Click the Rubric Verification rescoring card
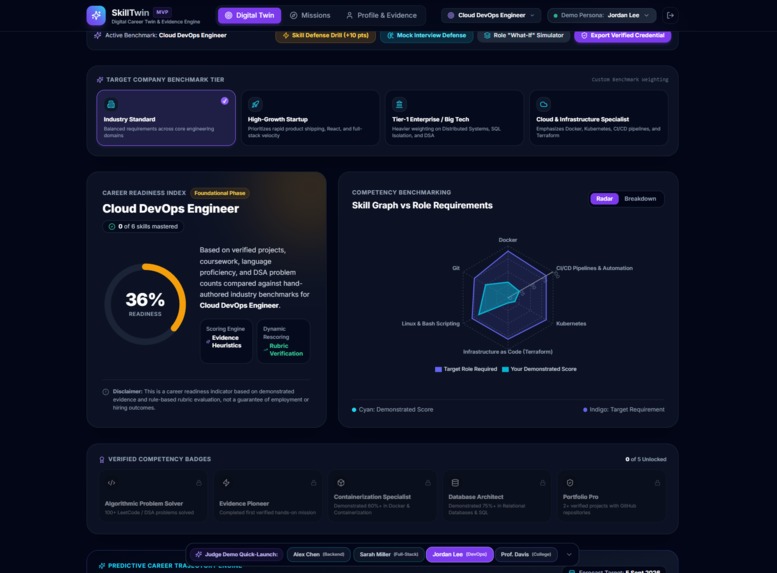 click(283, 341)
